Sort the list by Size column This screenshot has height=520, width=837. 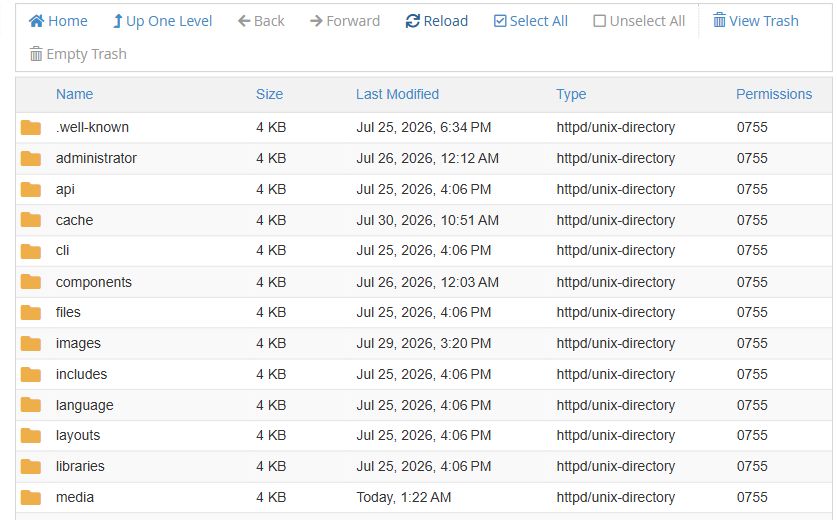pyautogui.click(x=269, y=94)
